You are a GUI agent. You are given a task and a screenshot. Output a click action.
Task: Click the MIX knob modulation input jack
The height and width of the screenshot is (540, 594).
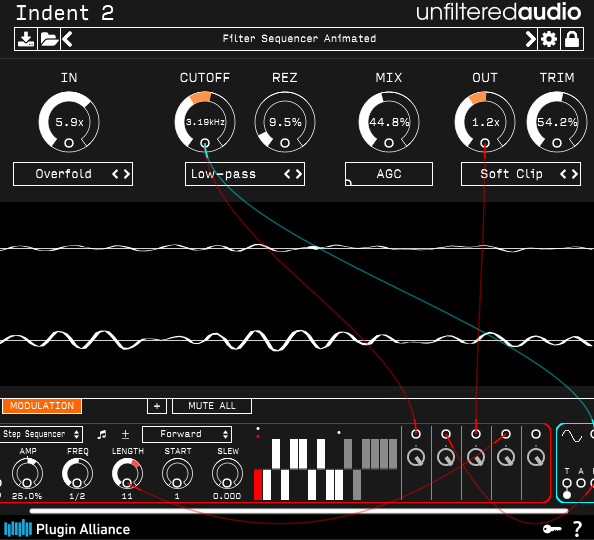[x=389, y=143]
